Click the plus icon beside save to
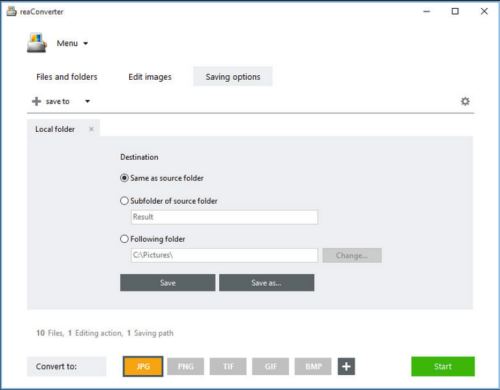 click(x=36, y=101)
